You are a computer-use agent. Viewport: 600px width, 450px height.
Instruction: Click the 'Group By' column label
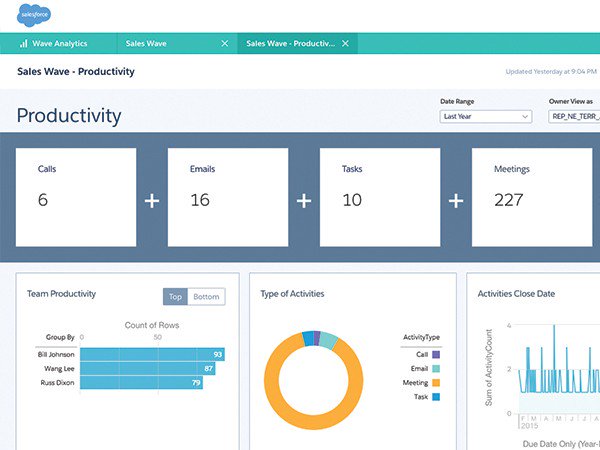[x=60, y=337]
